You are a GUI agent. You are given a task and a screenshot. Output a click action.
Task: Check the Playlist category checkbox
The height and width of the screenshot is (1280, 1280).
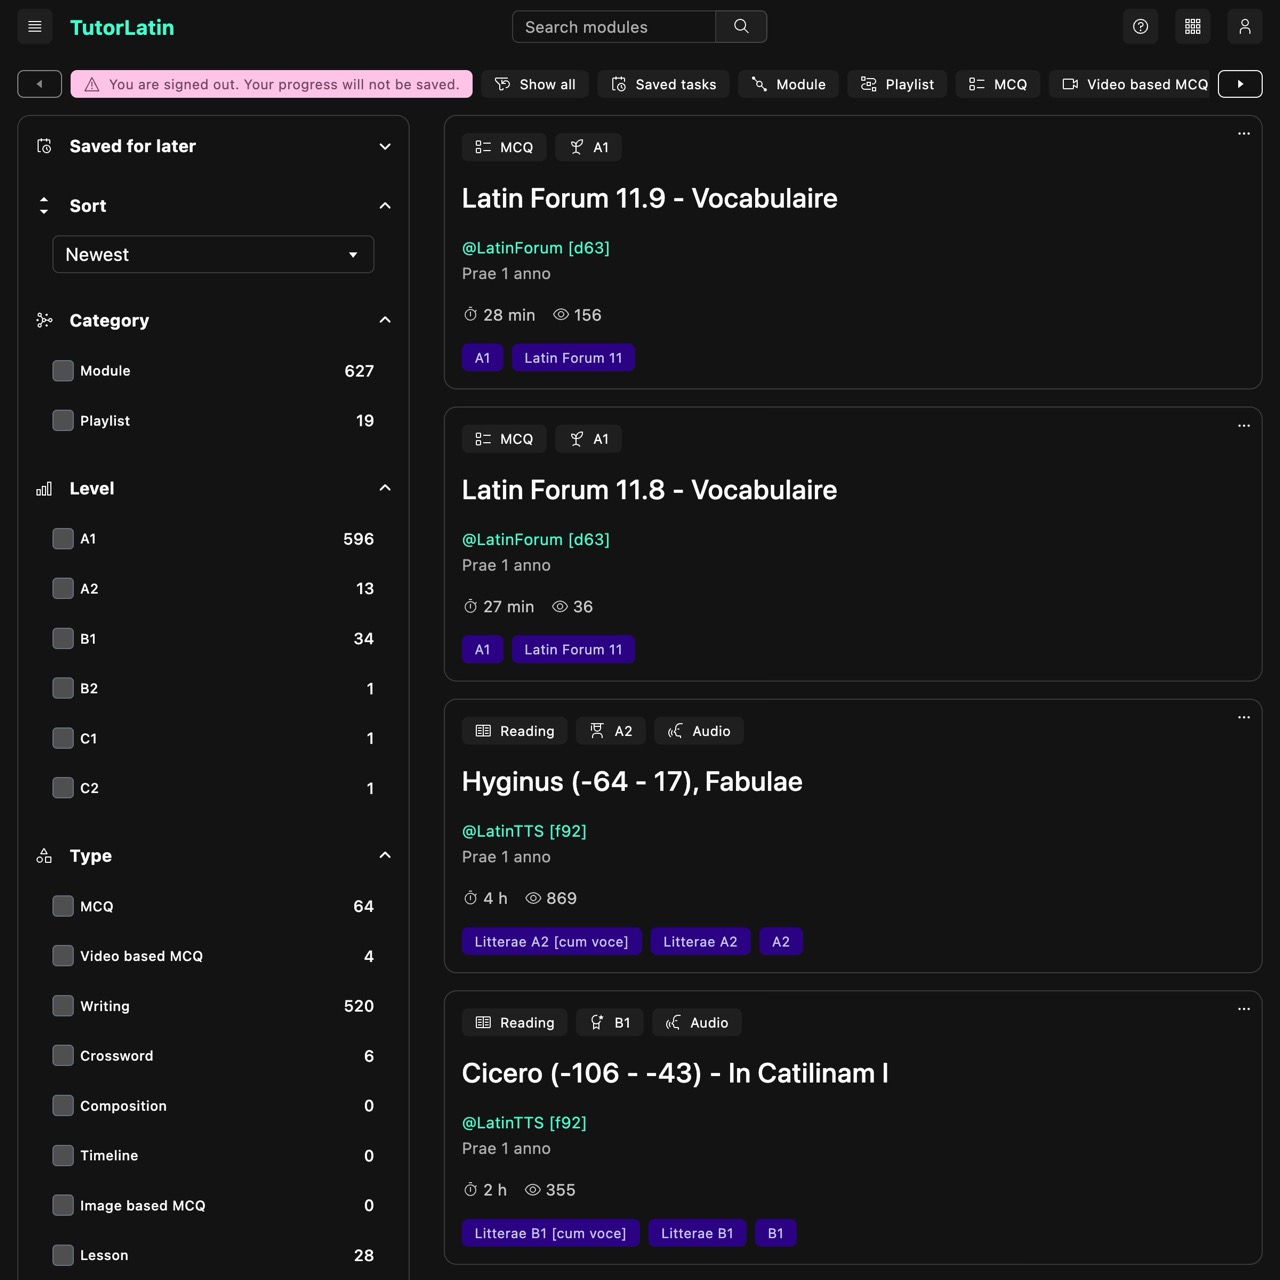coord(63,421)
